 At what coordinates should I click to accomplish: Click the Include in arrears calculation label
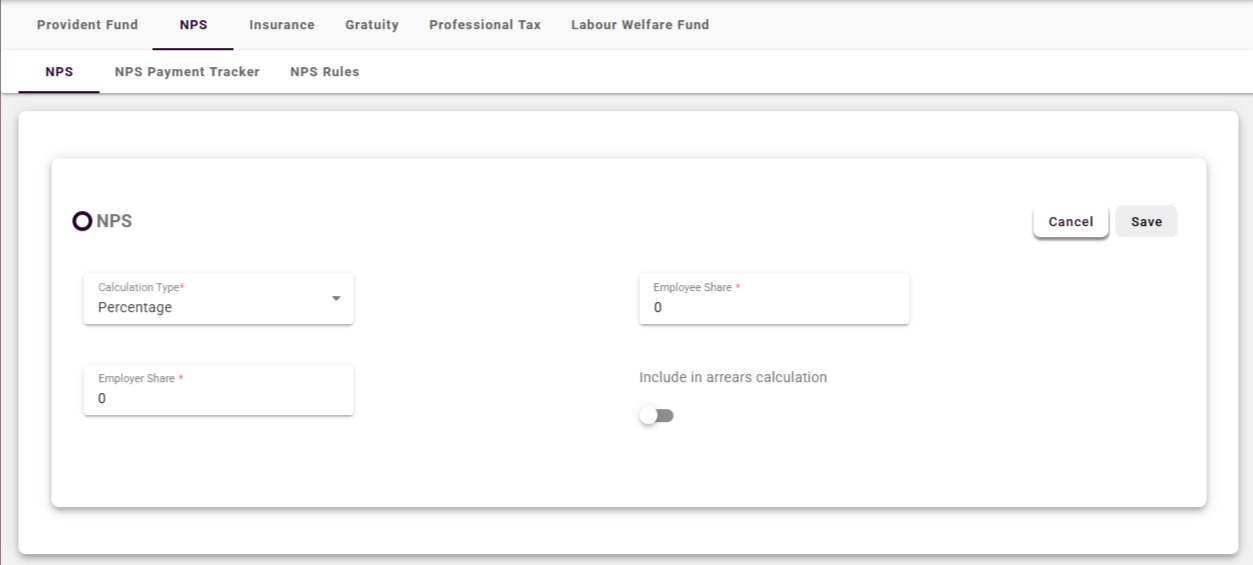click(733, 378)
